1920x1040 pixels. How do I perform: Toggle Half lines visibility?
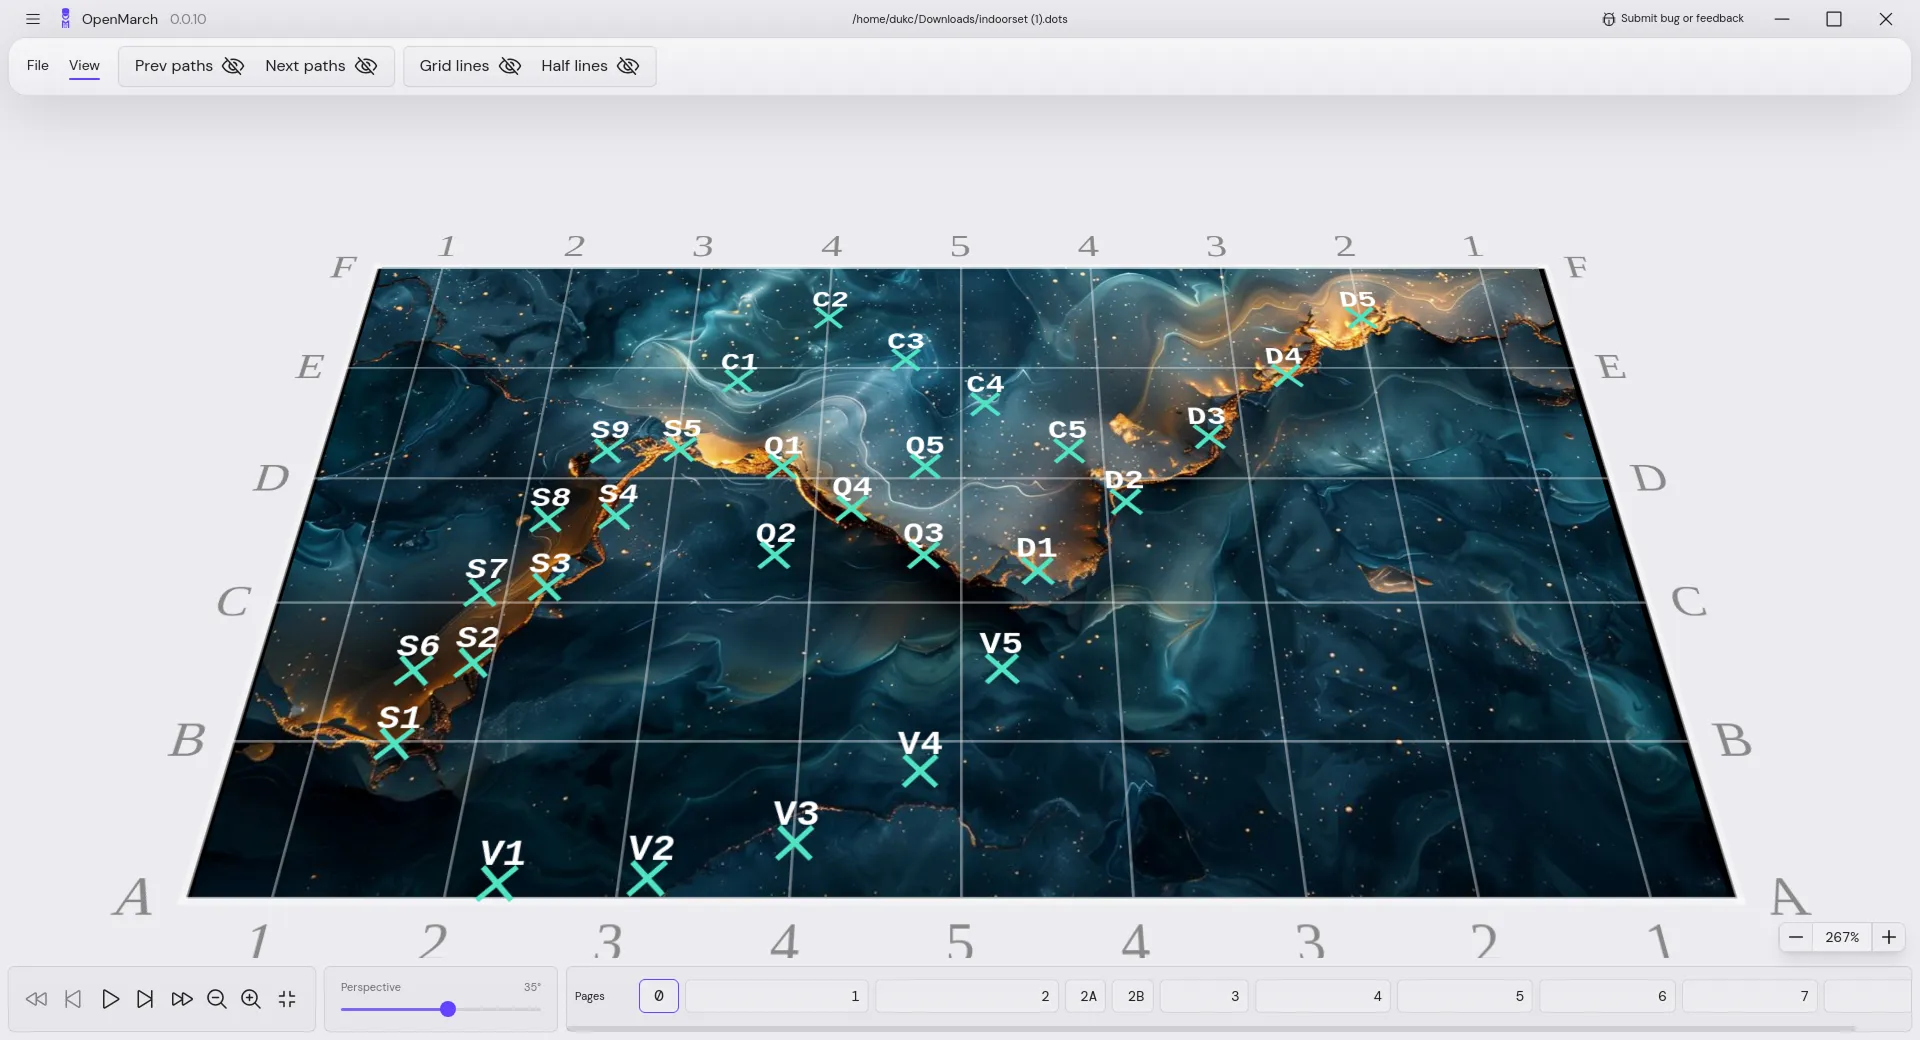click(x=628, y=66)
